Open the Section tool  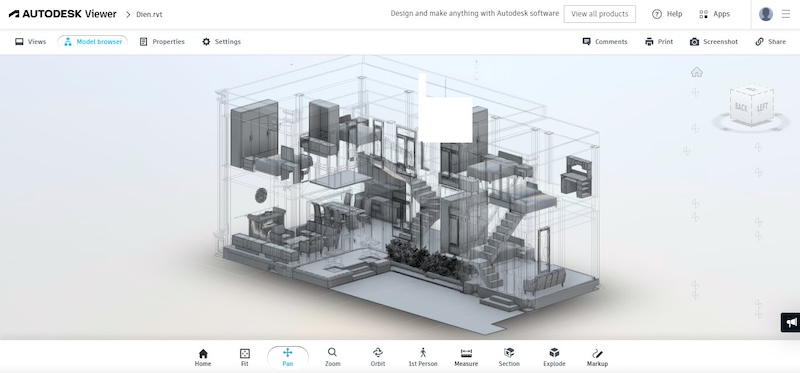tap(509, 357)
